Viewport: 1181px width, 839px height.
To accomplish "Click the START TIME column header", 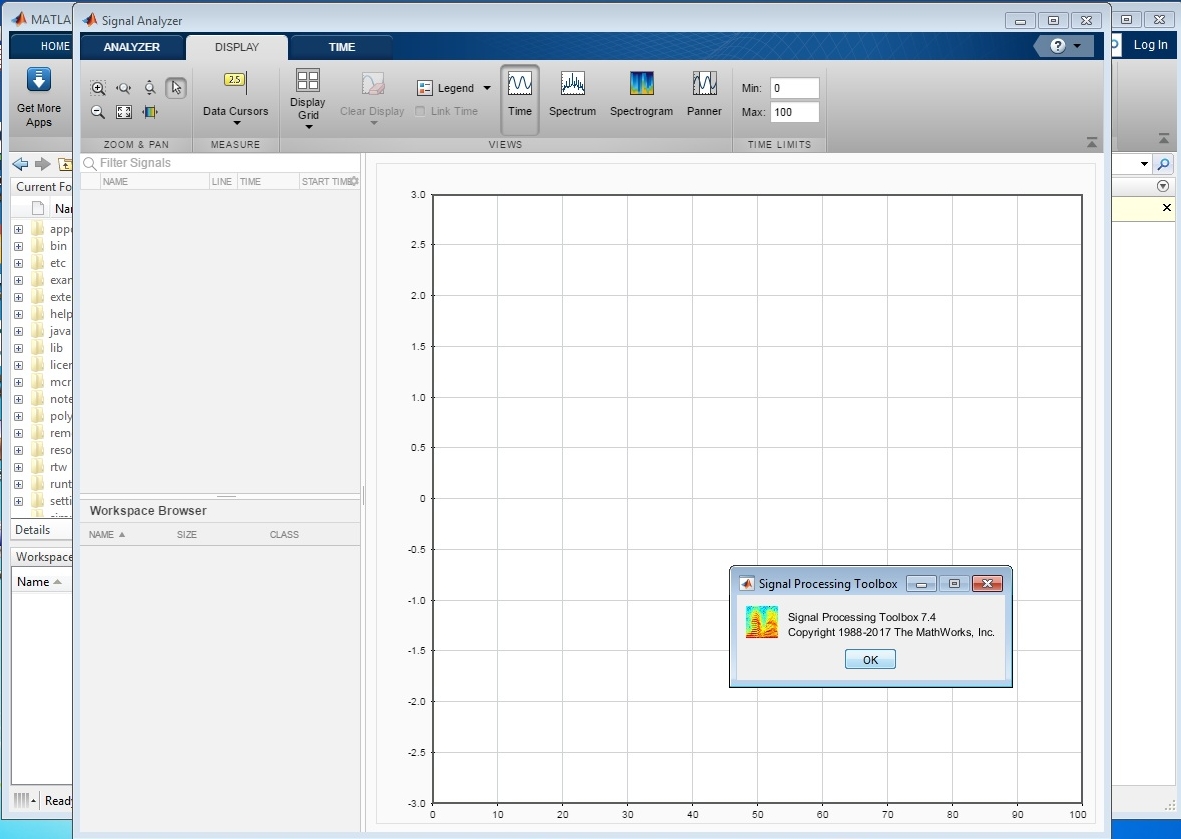I will click(326, 182).
